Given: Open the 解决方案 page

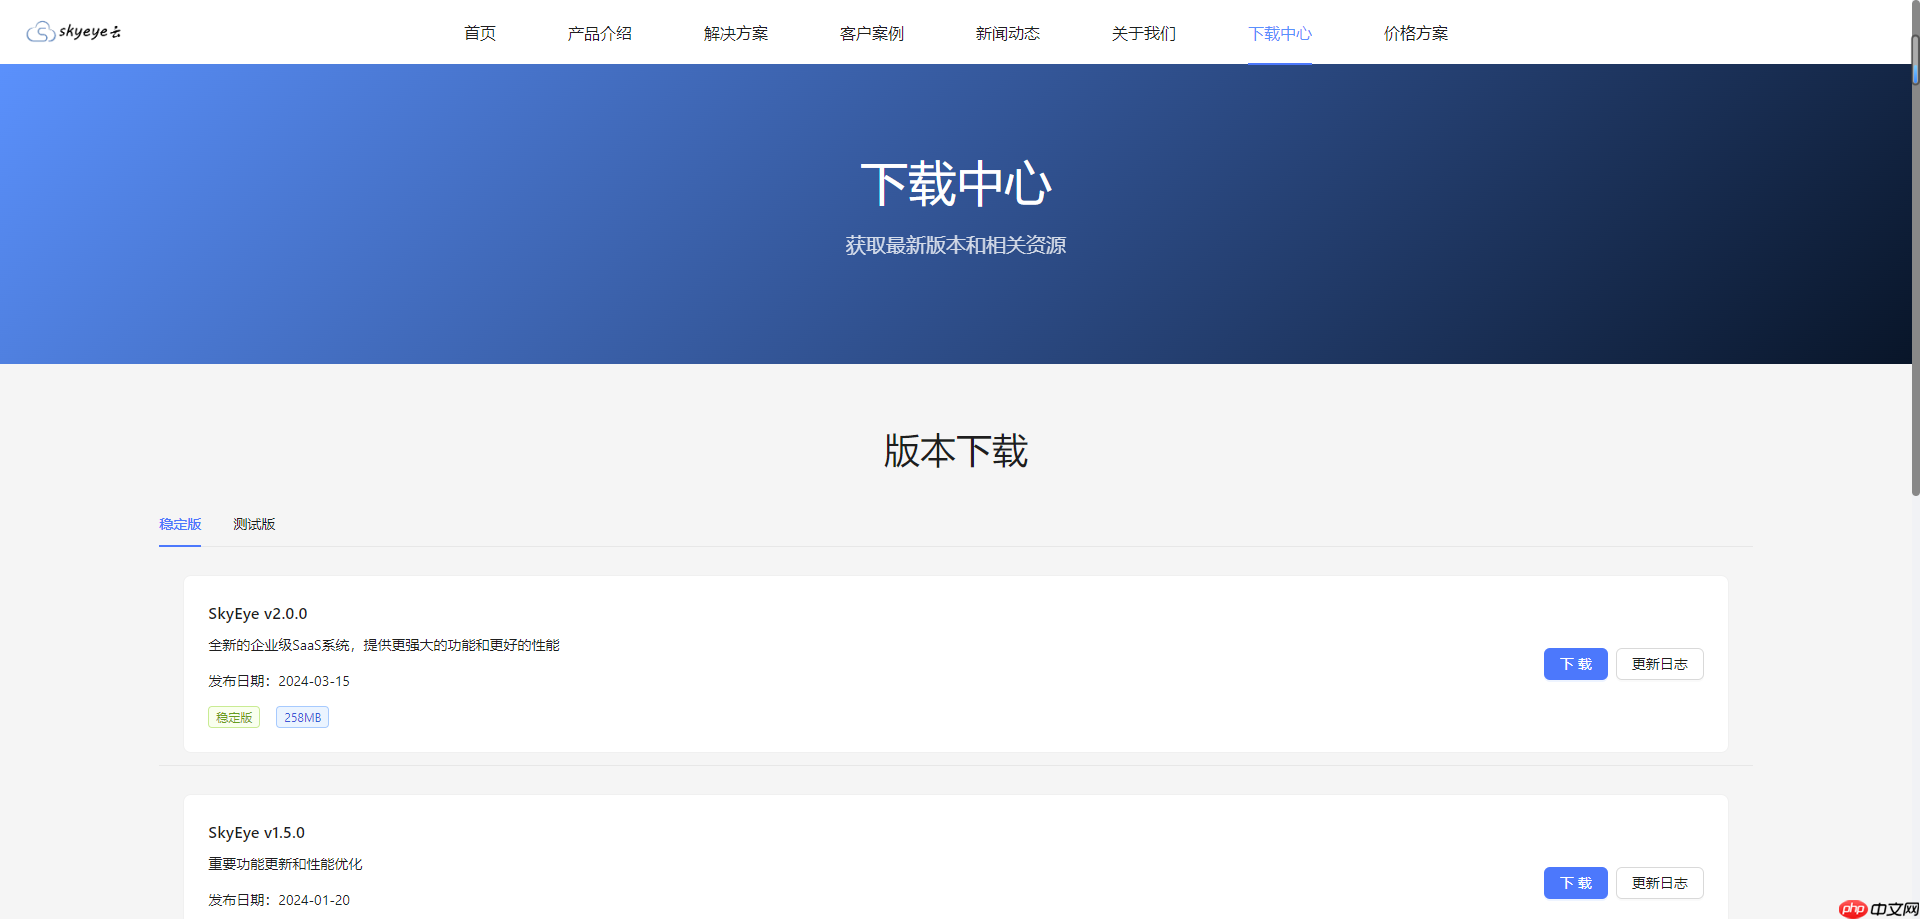Looking at the screenshot, I should tap(735, 33).
